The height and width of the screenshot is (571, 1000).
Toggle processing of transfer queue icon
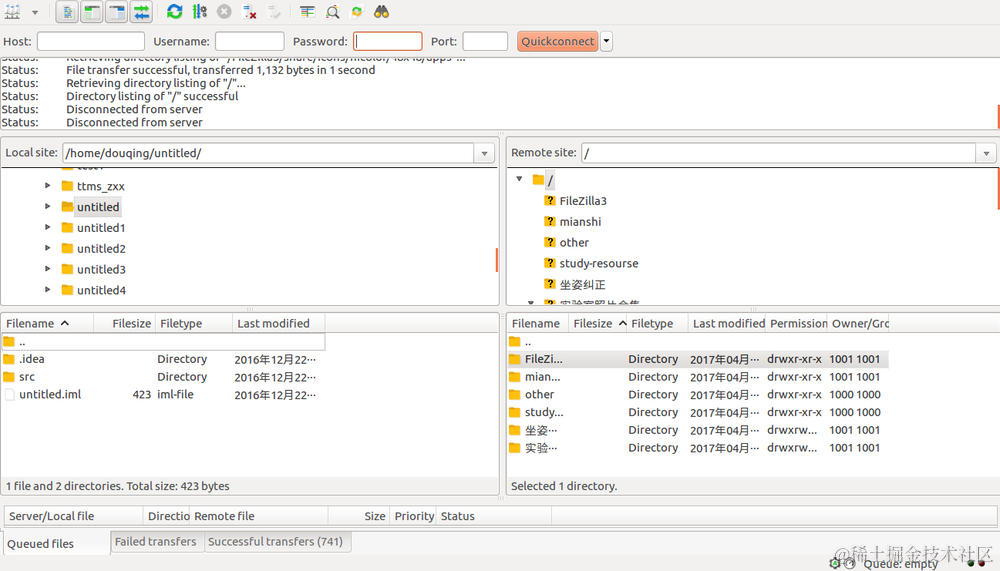200,11
